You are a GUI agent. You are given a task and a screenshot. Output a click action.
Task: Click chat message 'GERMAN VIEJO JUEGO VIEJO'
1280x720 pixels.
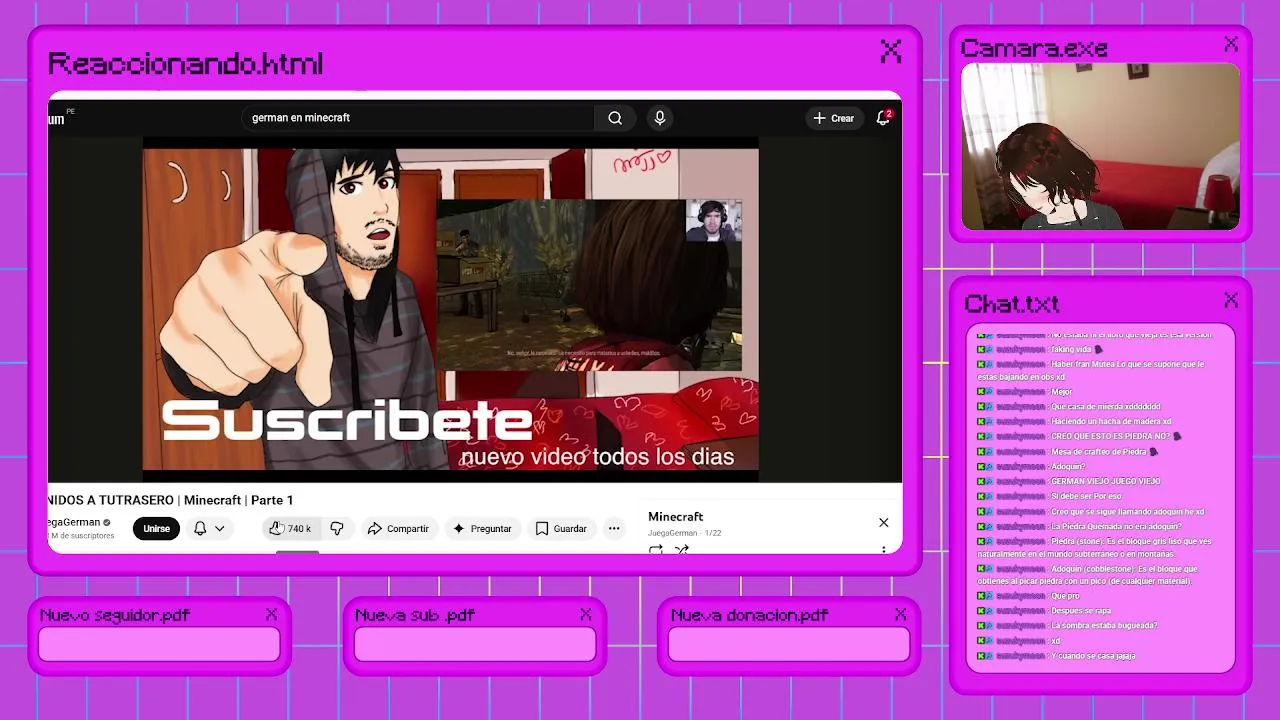[1105, 481]
